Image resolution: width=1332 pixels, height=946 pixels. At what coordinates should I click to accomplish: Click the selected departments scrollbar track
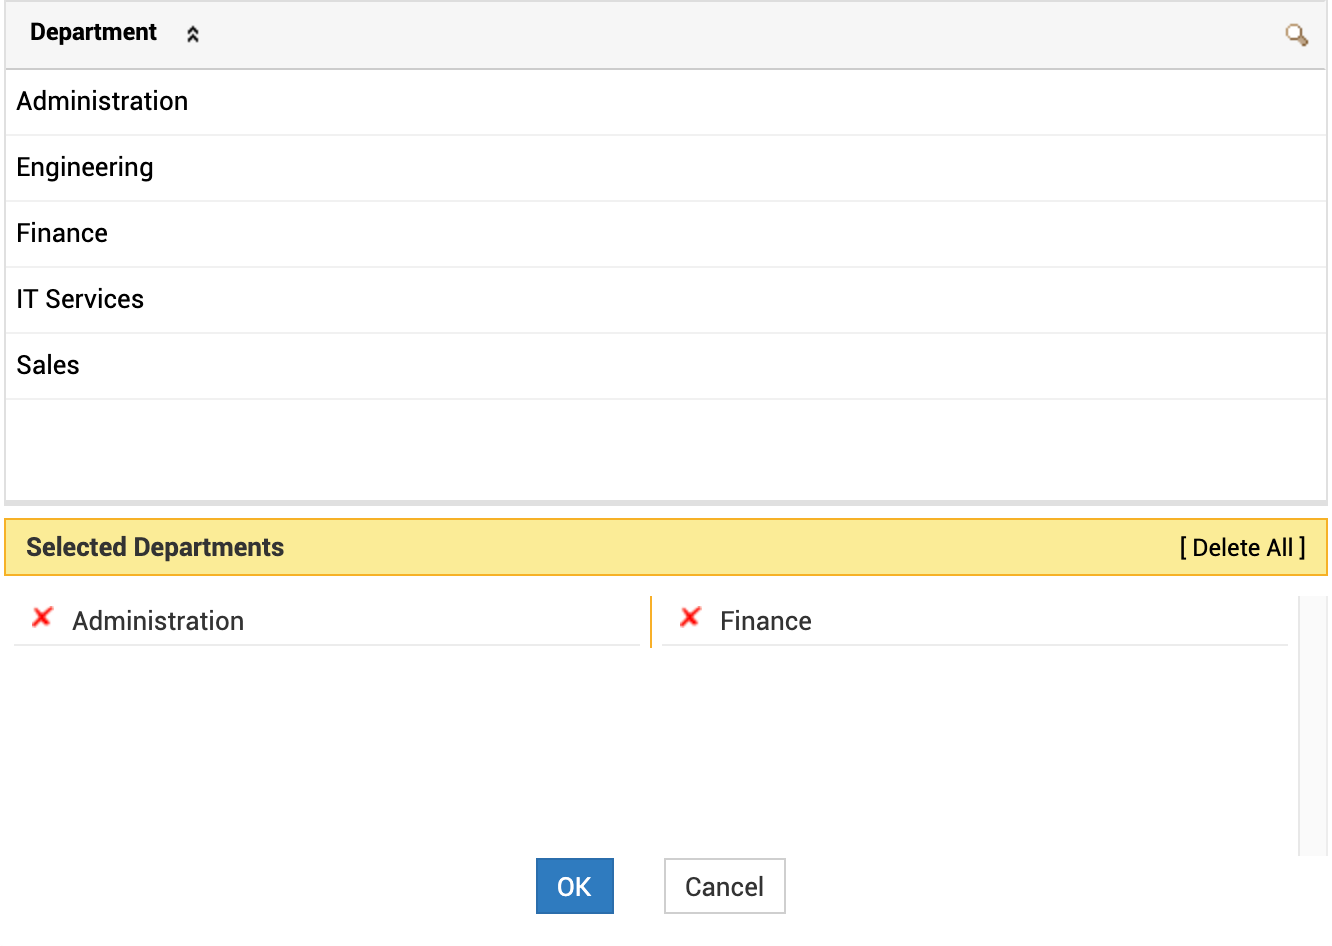[1312, 726]
